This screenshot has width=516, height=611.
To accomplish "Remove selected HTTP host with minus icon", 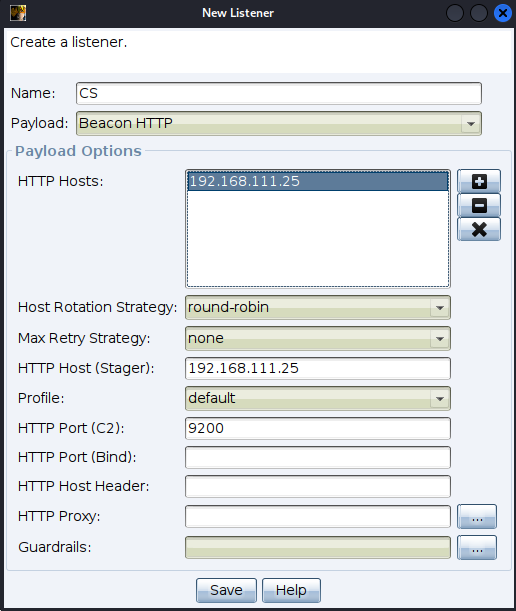I will tap(479, 205).
